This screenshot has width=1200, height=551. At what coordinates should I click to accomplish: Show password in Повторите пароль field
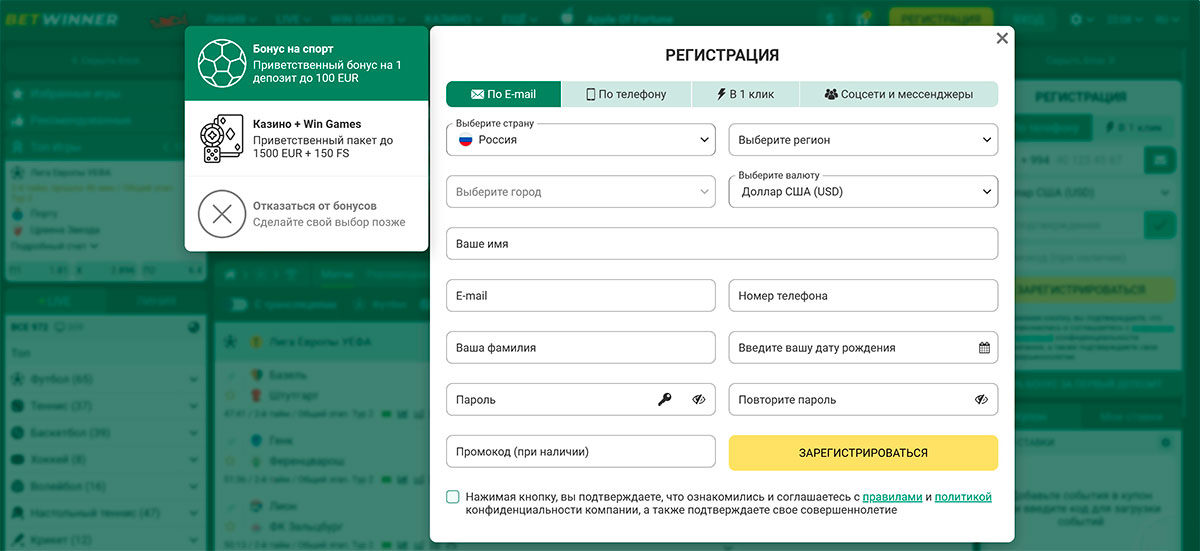[x=982, y=400]
